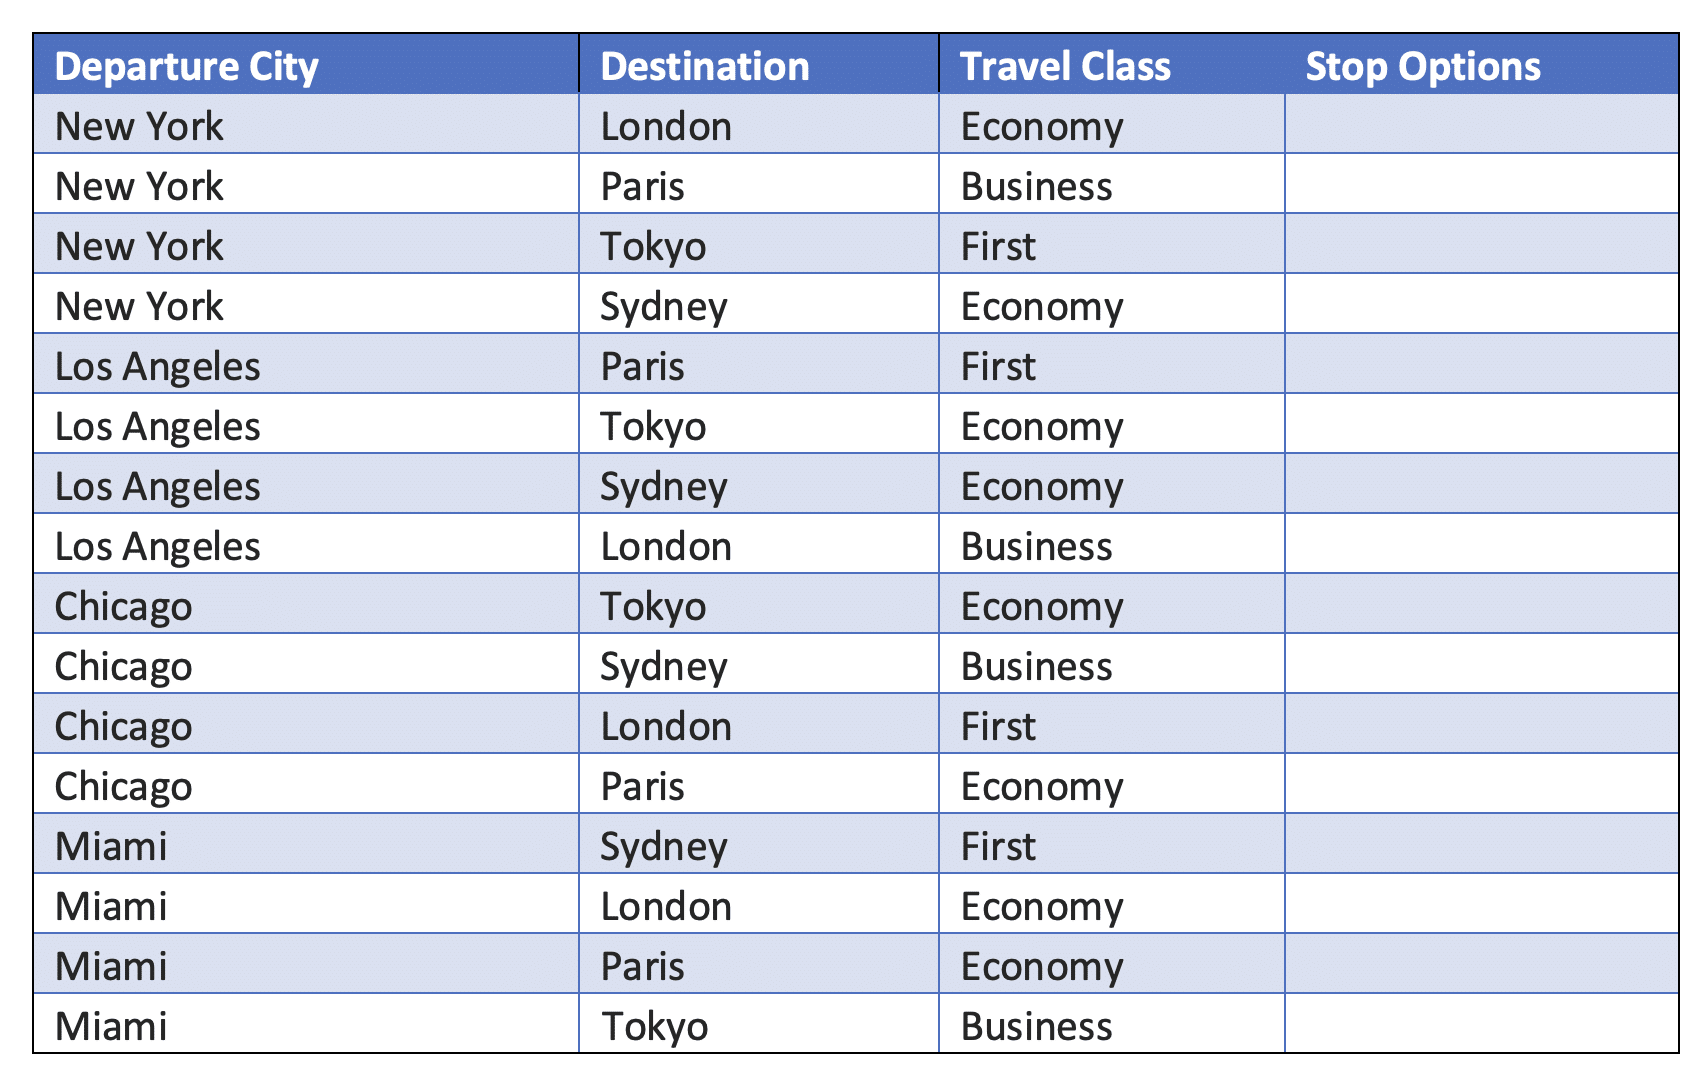Click the Stop Options column header

[1423, 66]
